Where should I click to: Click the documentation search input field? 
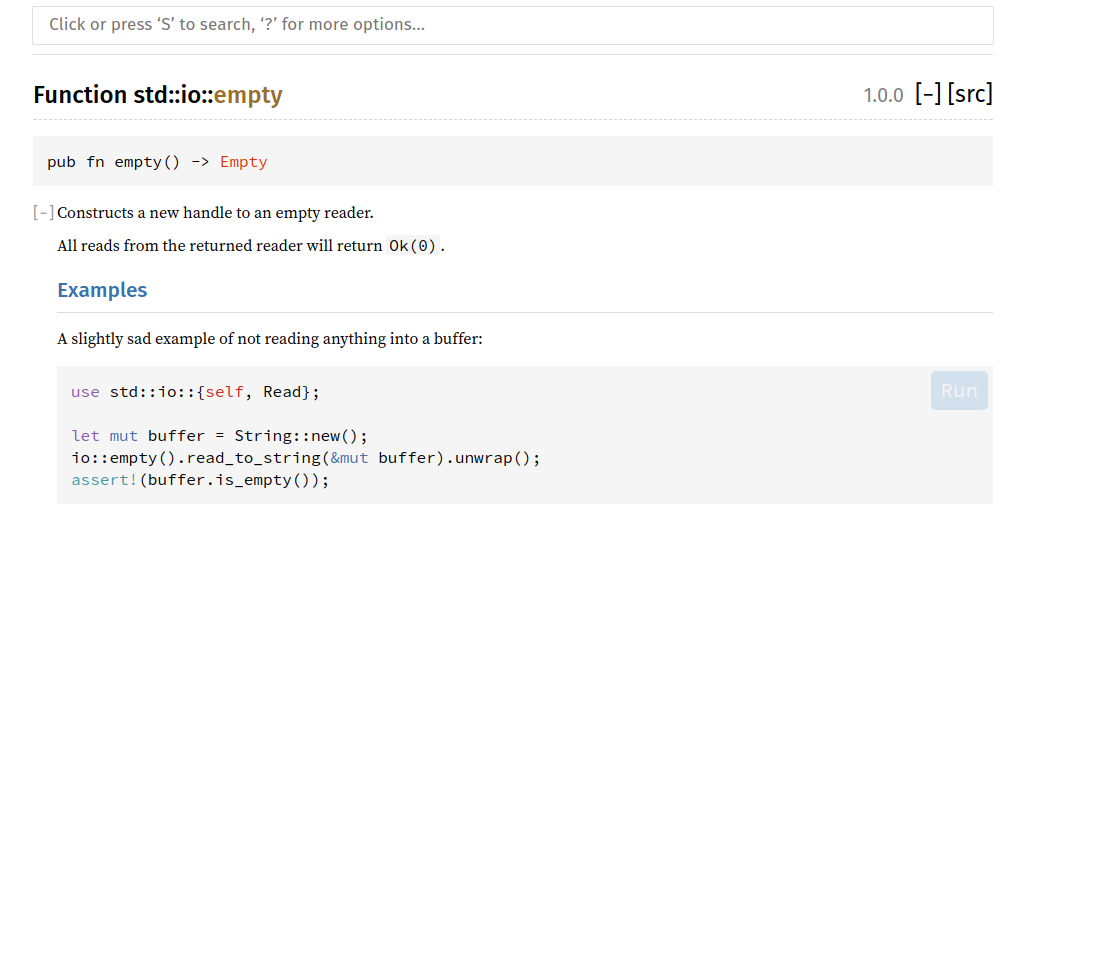[513, 25]
